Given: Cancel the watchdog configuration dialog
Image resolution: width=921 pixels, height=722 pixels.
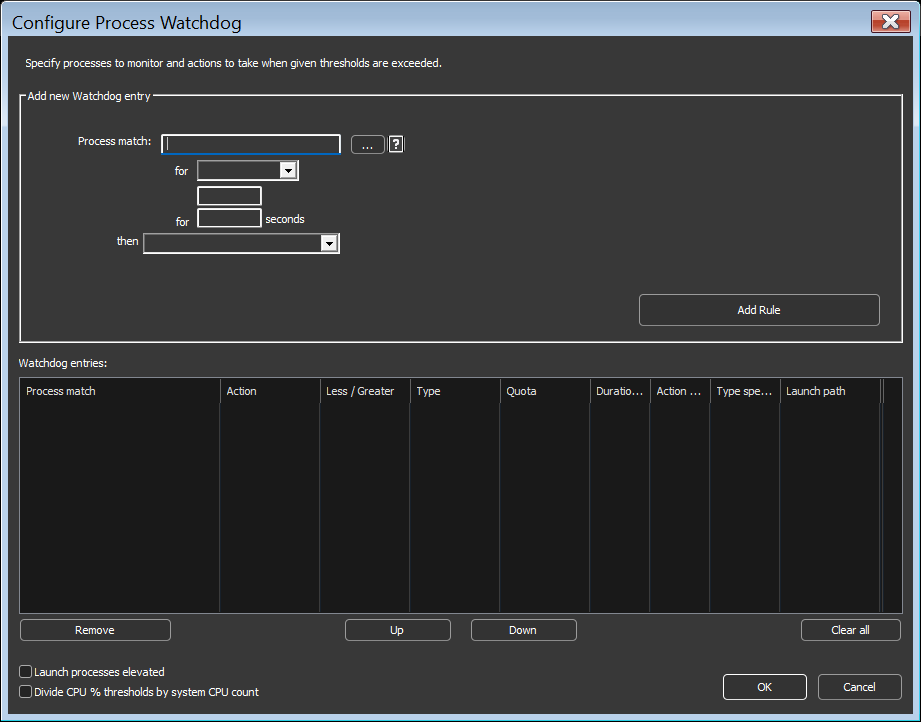Looking at the screenshot, I should click(x=859, y=687).
